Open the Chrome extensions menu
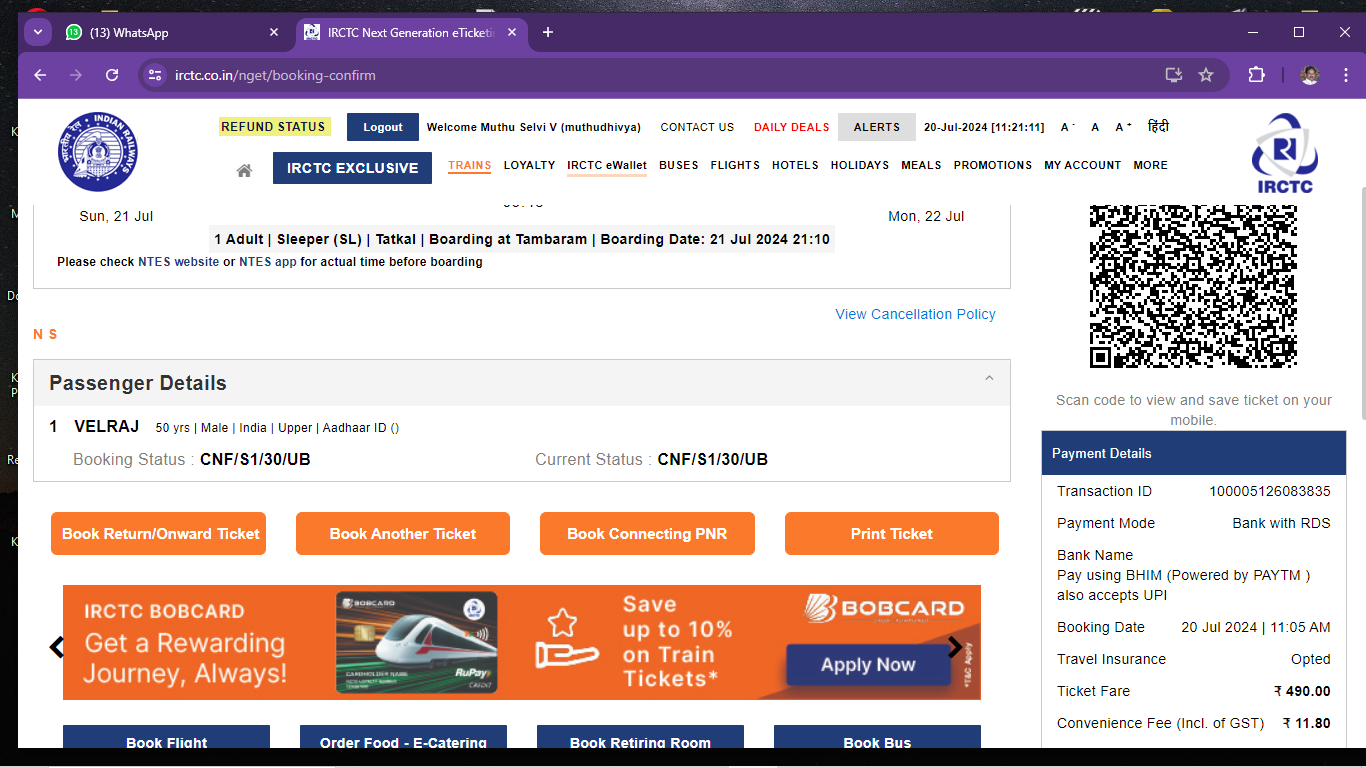The image size is (1366, 768). [x=1257, y=75]
